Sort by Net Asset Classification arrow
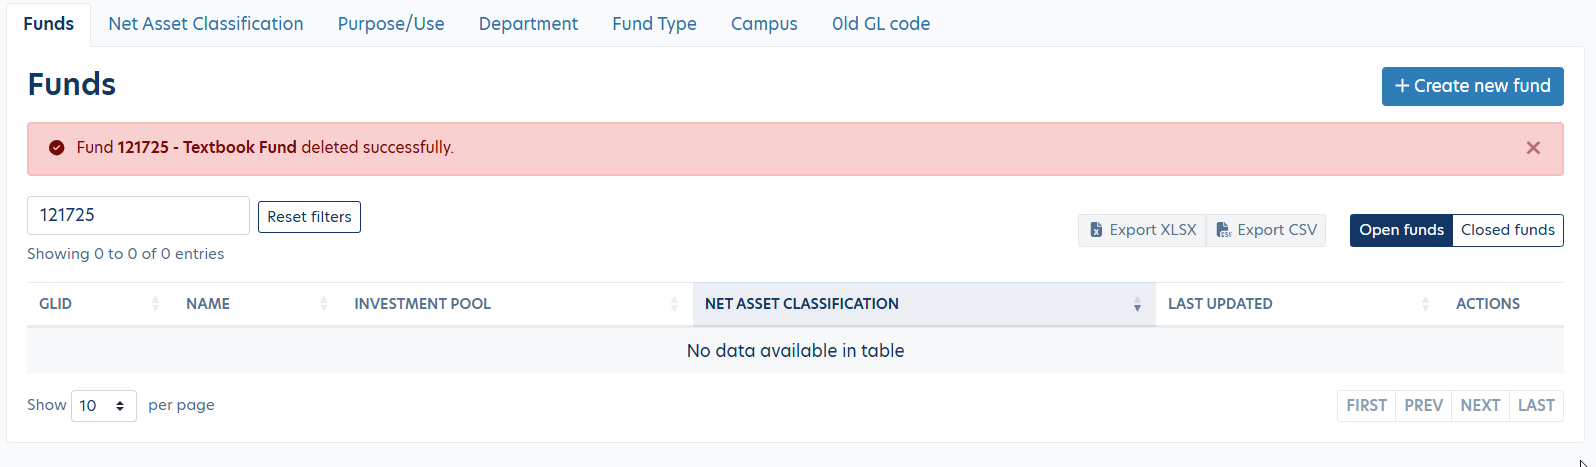This screenshot has width=1596, height=467. coord(1137,305)
